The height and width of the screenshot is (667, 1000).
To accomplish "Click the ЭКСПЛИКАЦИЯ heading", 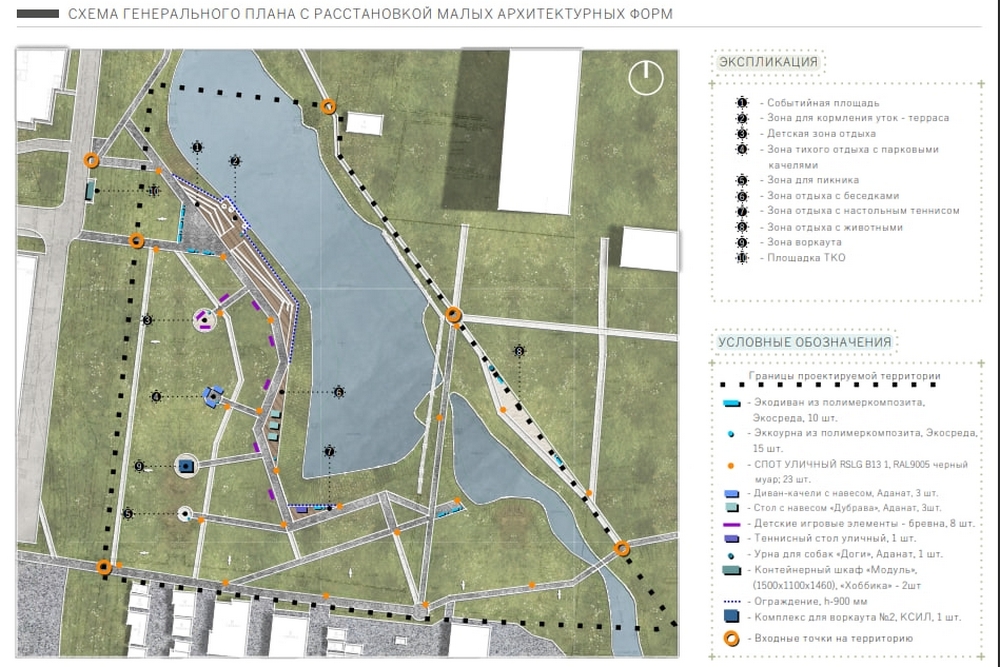I will point(768,63).
